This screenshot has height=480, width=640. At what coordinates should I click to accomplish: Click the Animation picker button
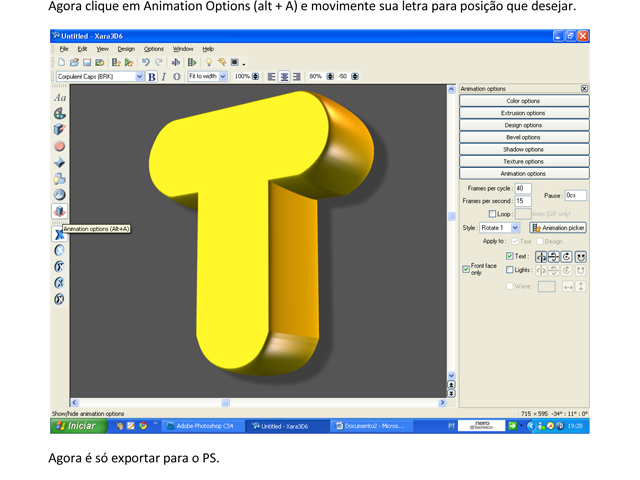pyautogui.click(x=557, y=228)
